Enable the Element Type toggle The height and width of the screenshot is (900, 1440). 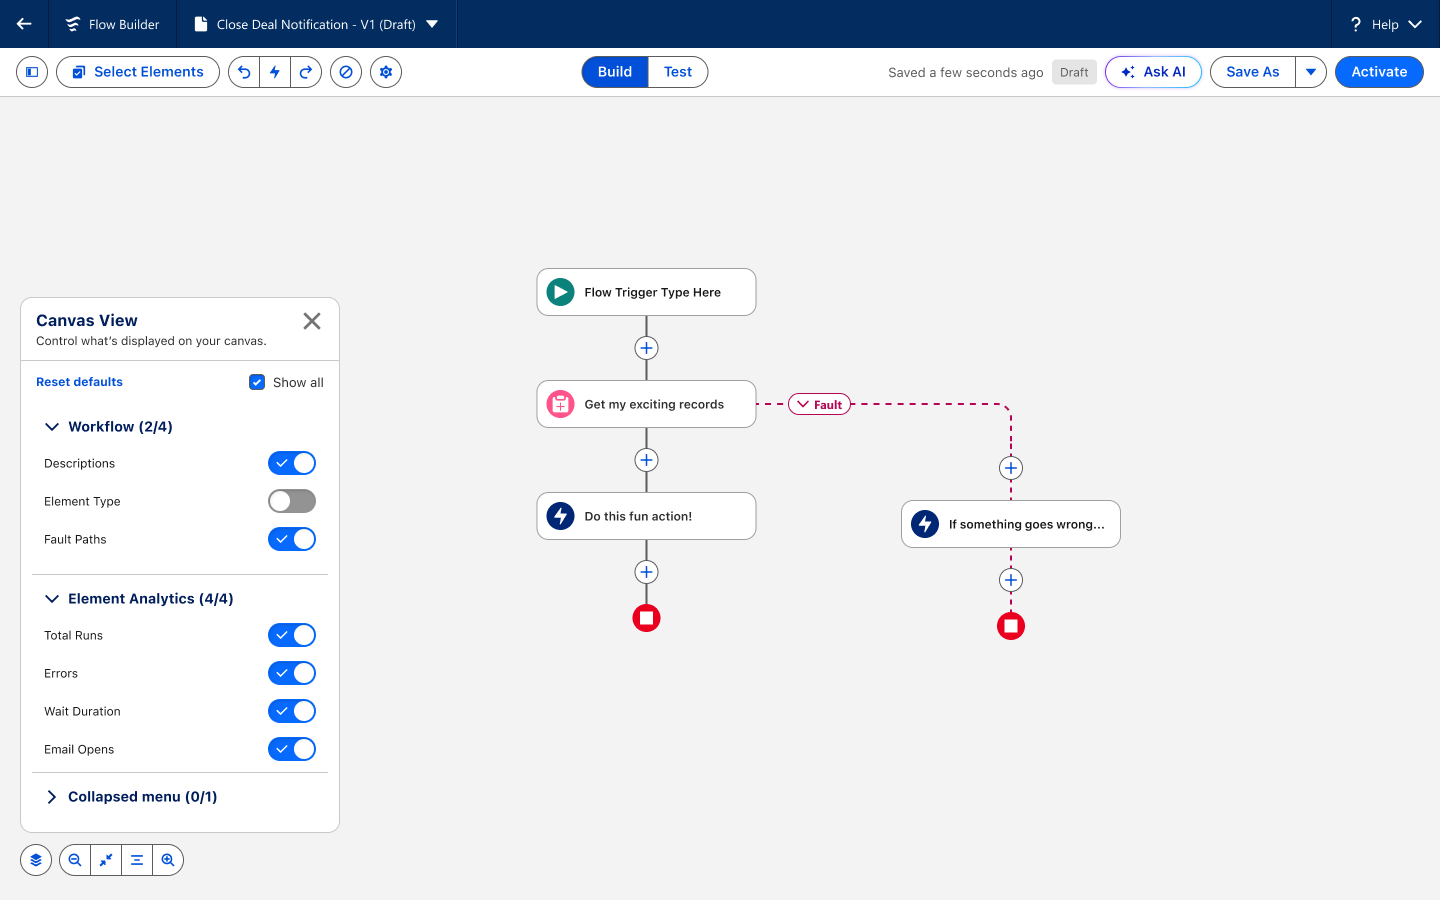point(292,501)
